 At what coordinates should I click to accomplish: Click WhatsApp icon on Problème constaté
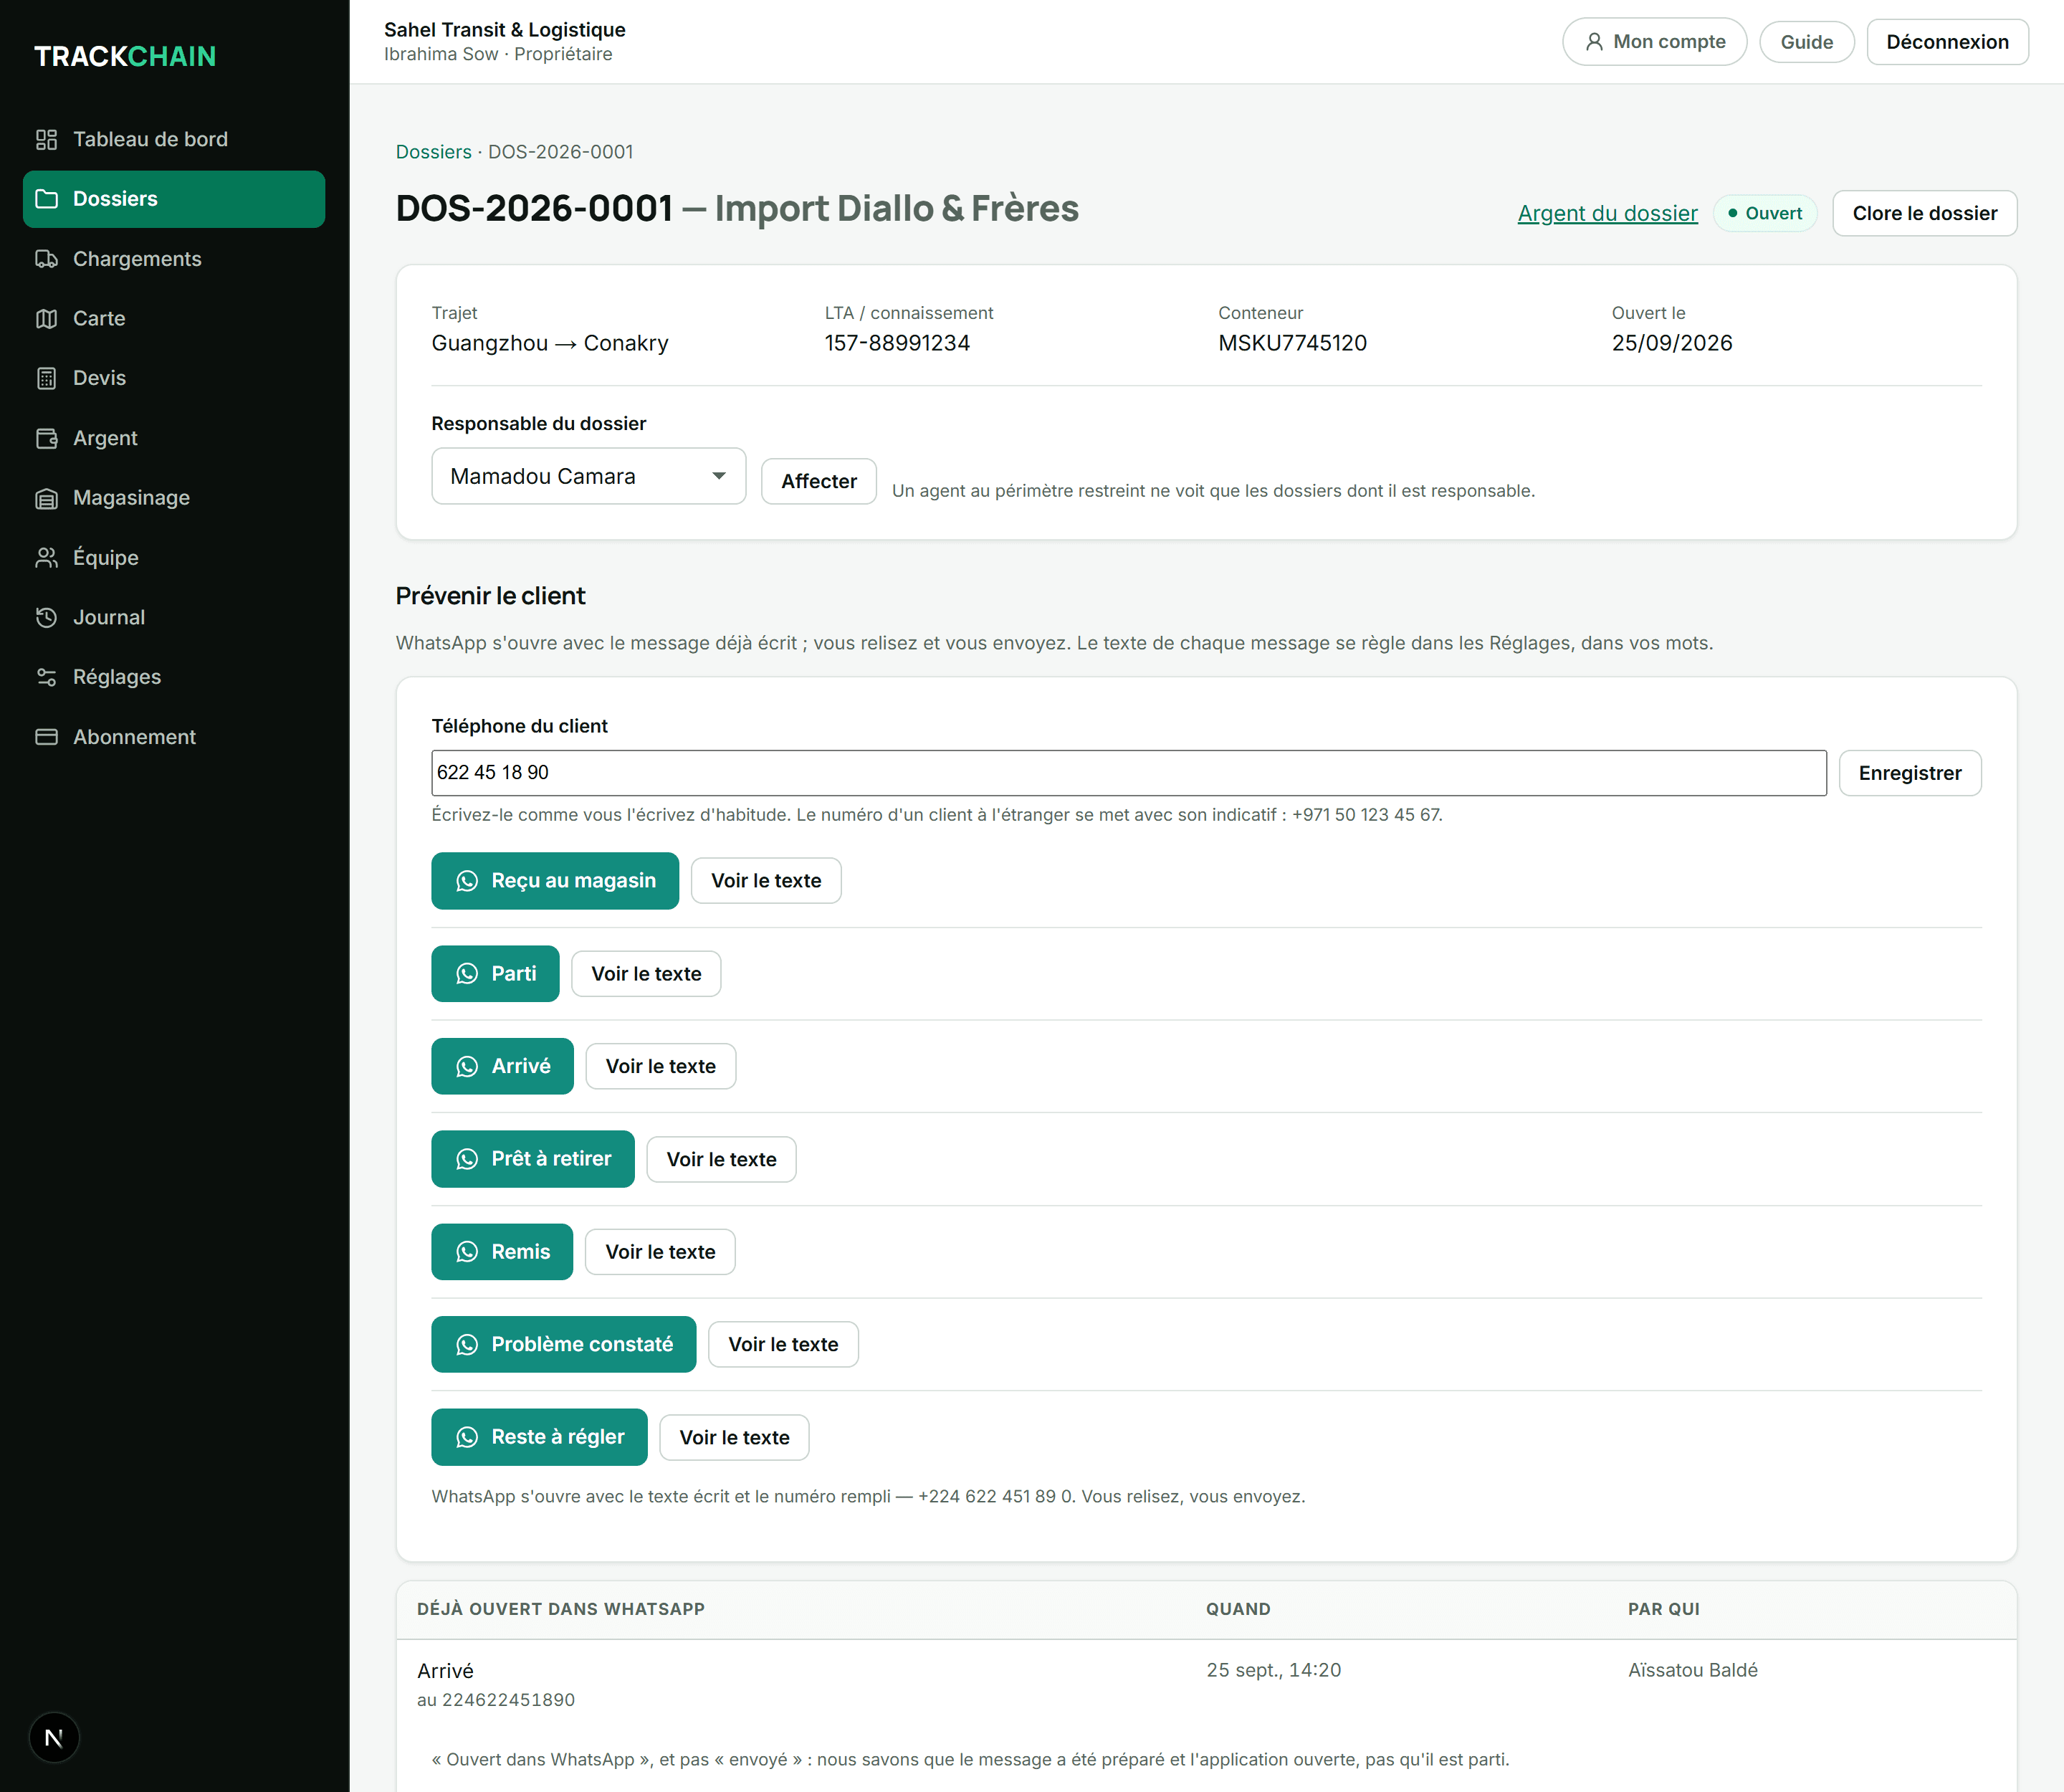click(x=467, y=1345)
